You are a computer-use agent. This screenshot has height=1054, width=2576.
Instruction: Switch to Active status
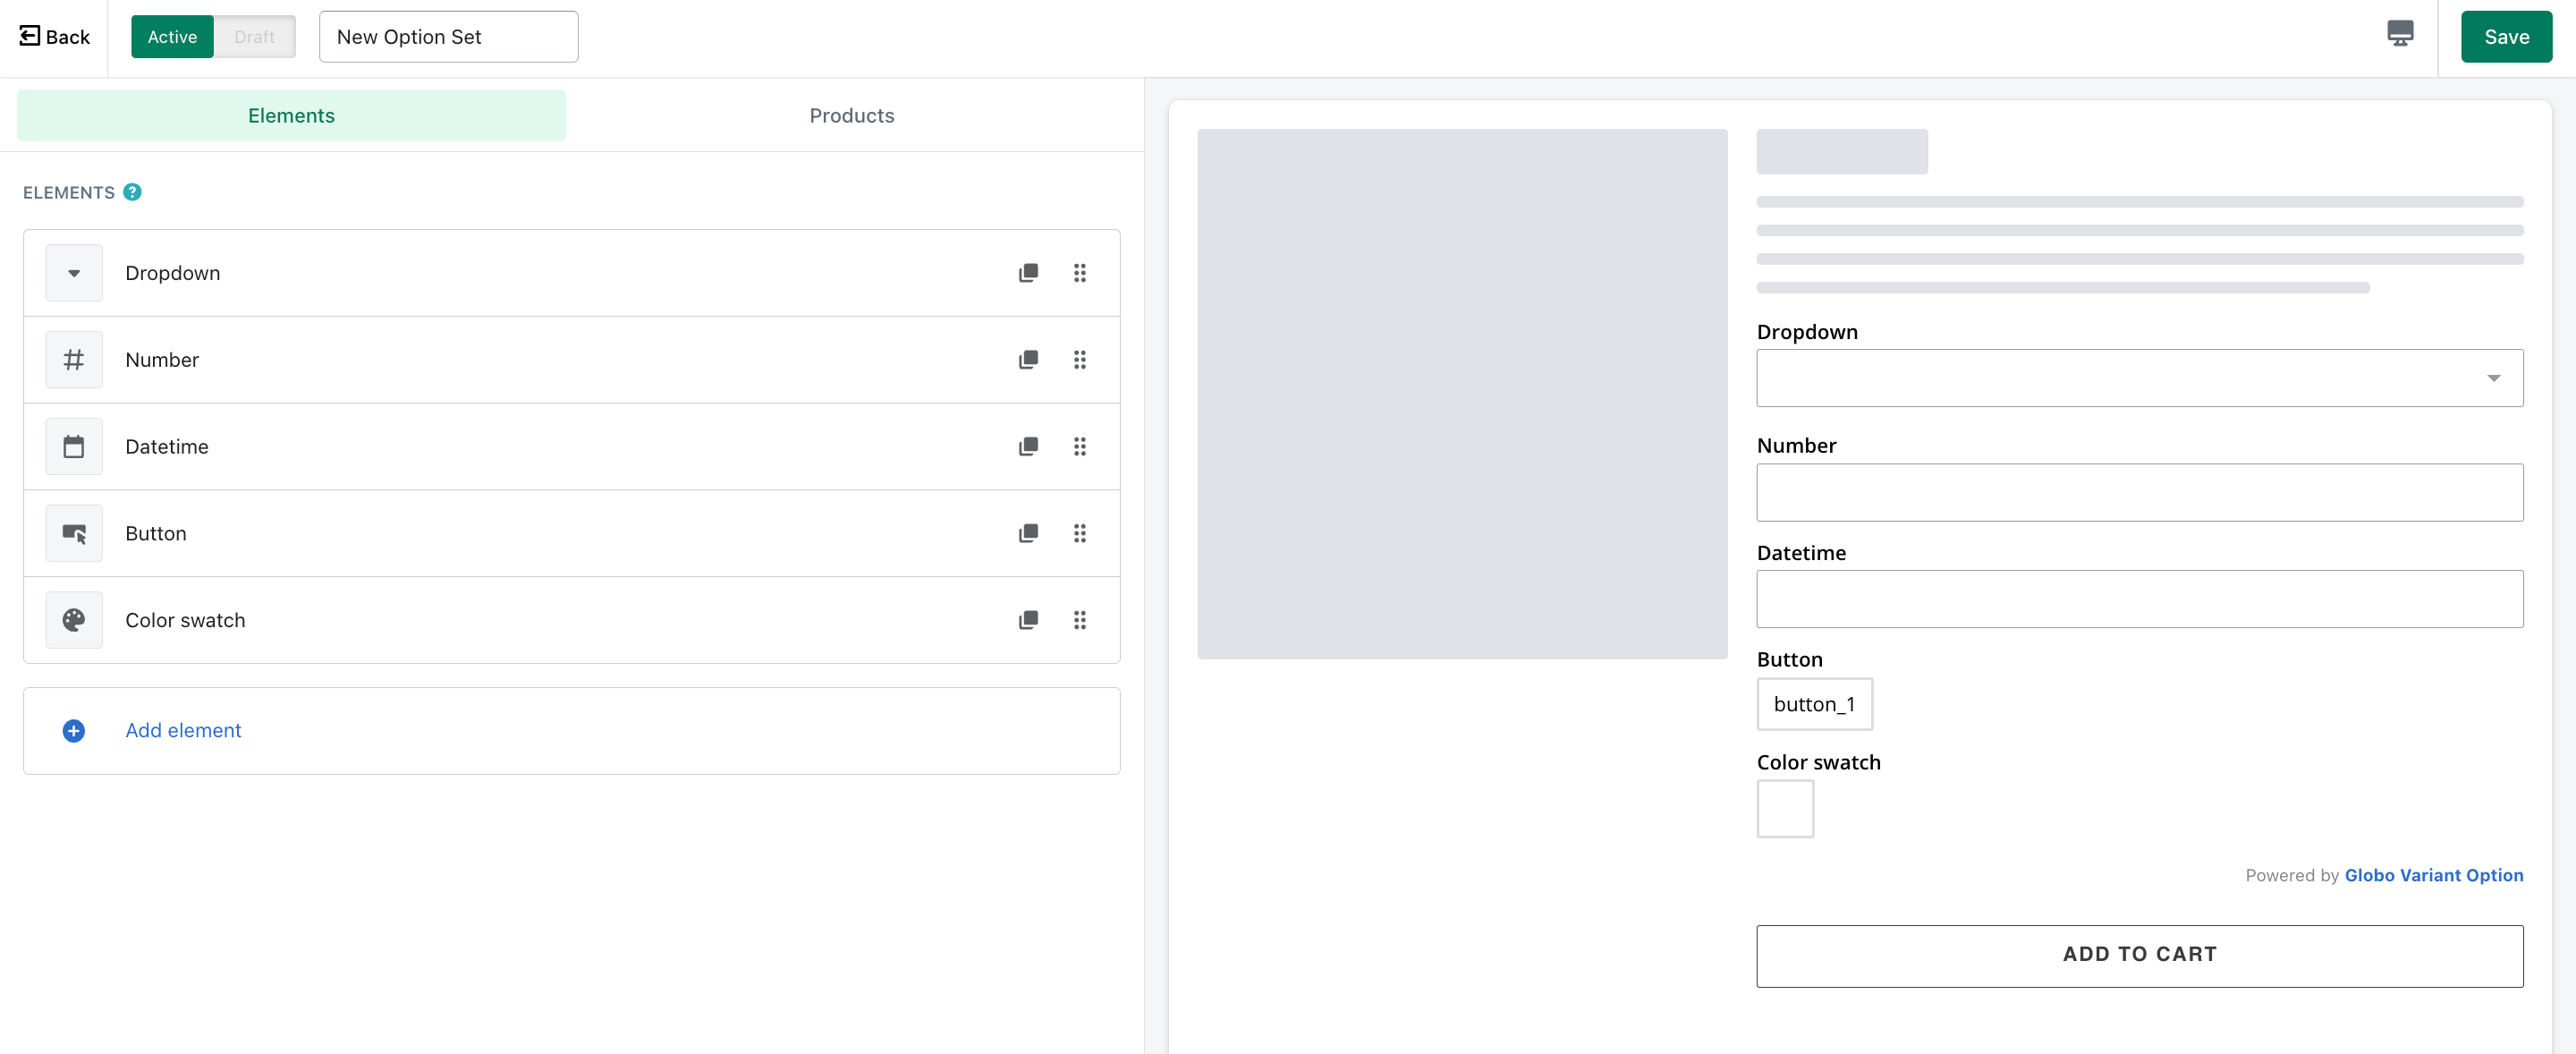(172, 36)
